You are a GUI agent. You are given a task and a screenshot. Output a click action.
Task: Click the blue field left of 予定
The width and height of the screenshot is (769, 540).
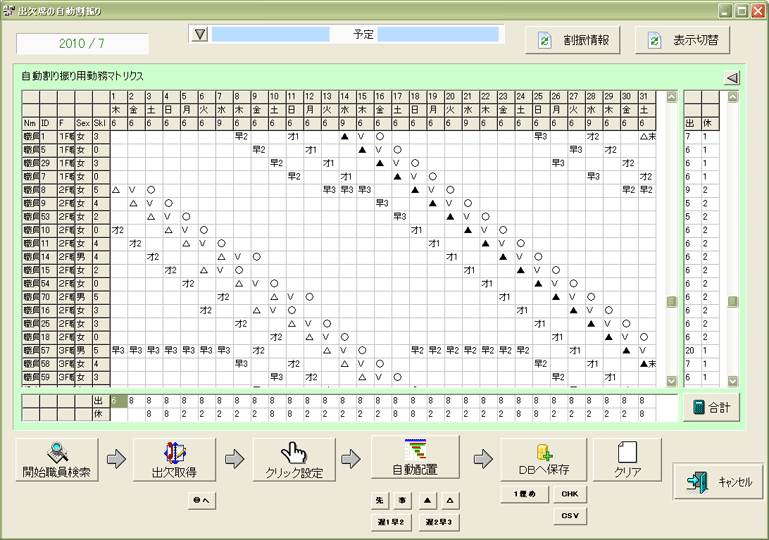pyautogui.click(x=270, y=34)
